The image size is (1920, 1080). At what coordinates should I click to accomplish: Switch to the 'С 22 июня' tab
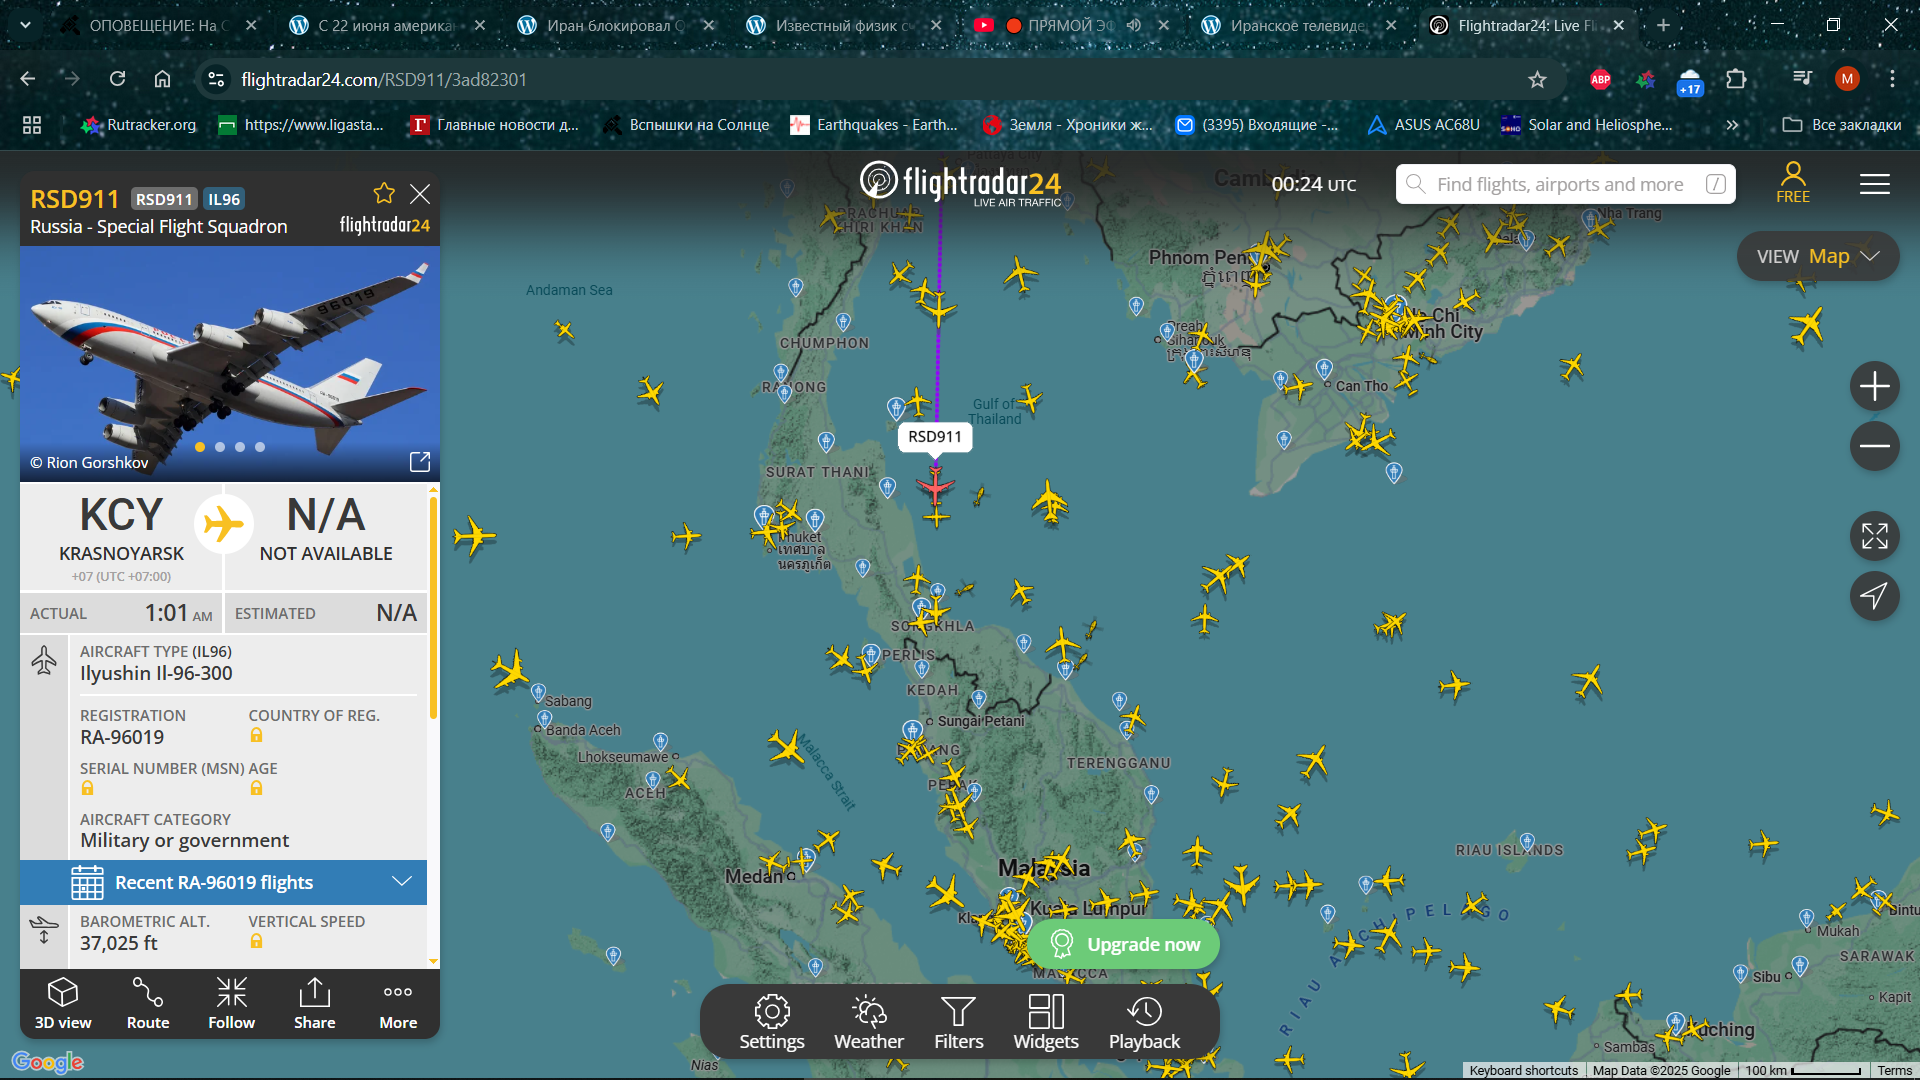coord(385,25)
